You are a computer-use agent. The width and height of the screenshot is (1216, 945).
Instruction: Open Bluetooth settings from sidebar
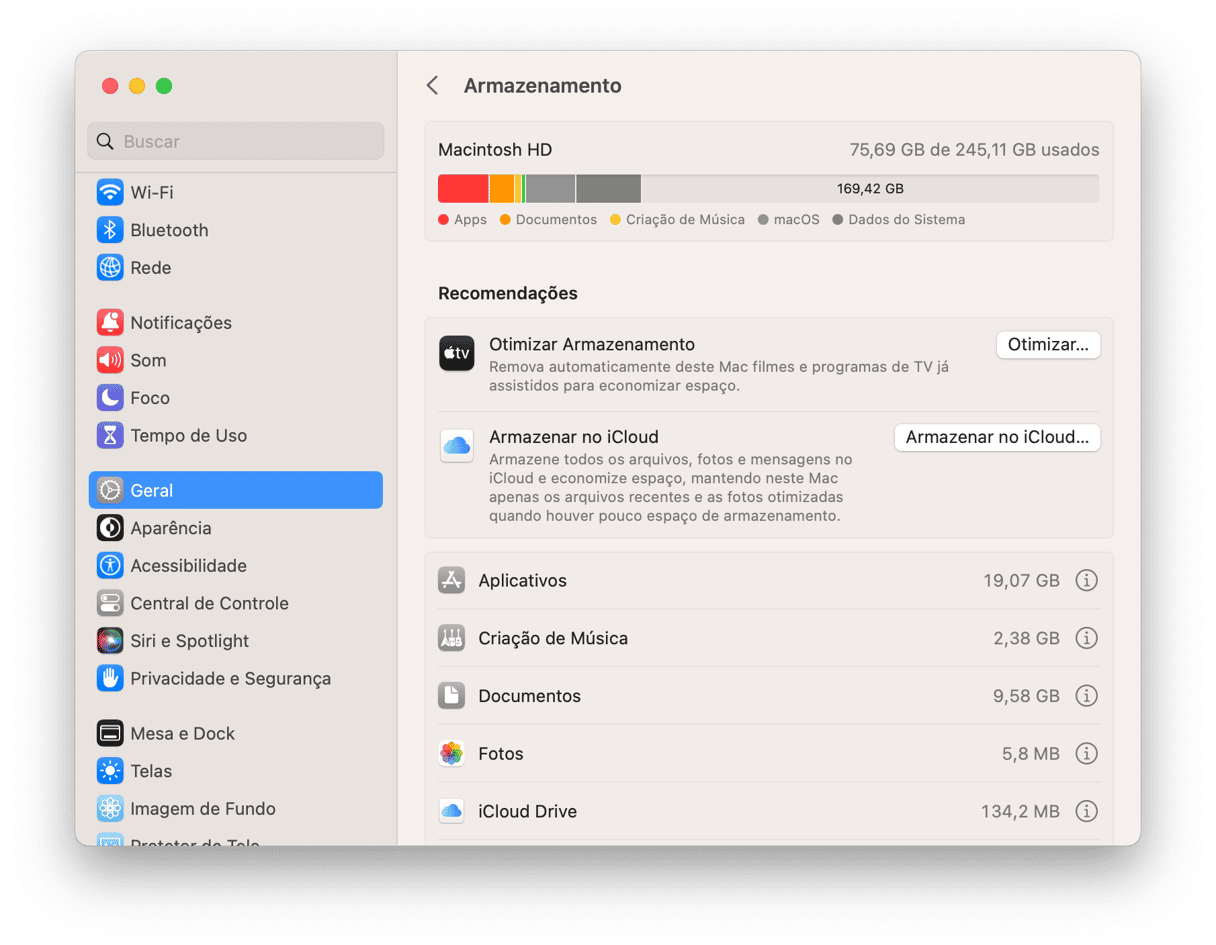(110, 230)
